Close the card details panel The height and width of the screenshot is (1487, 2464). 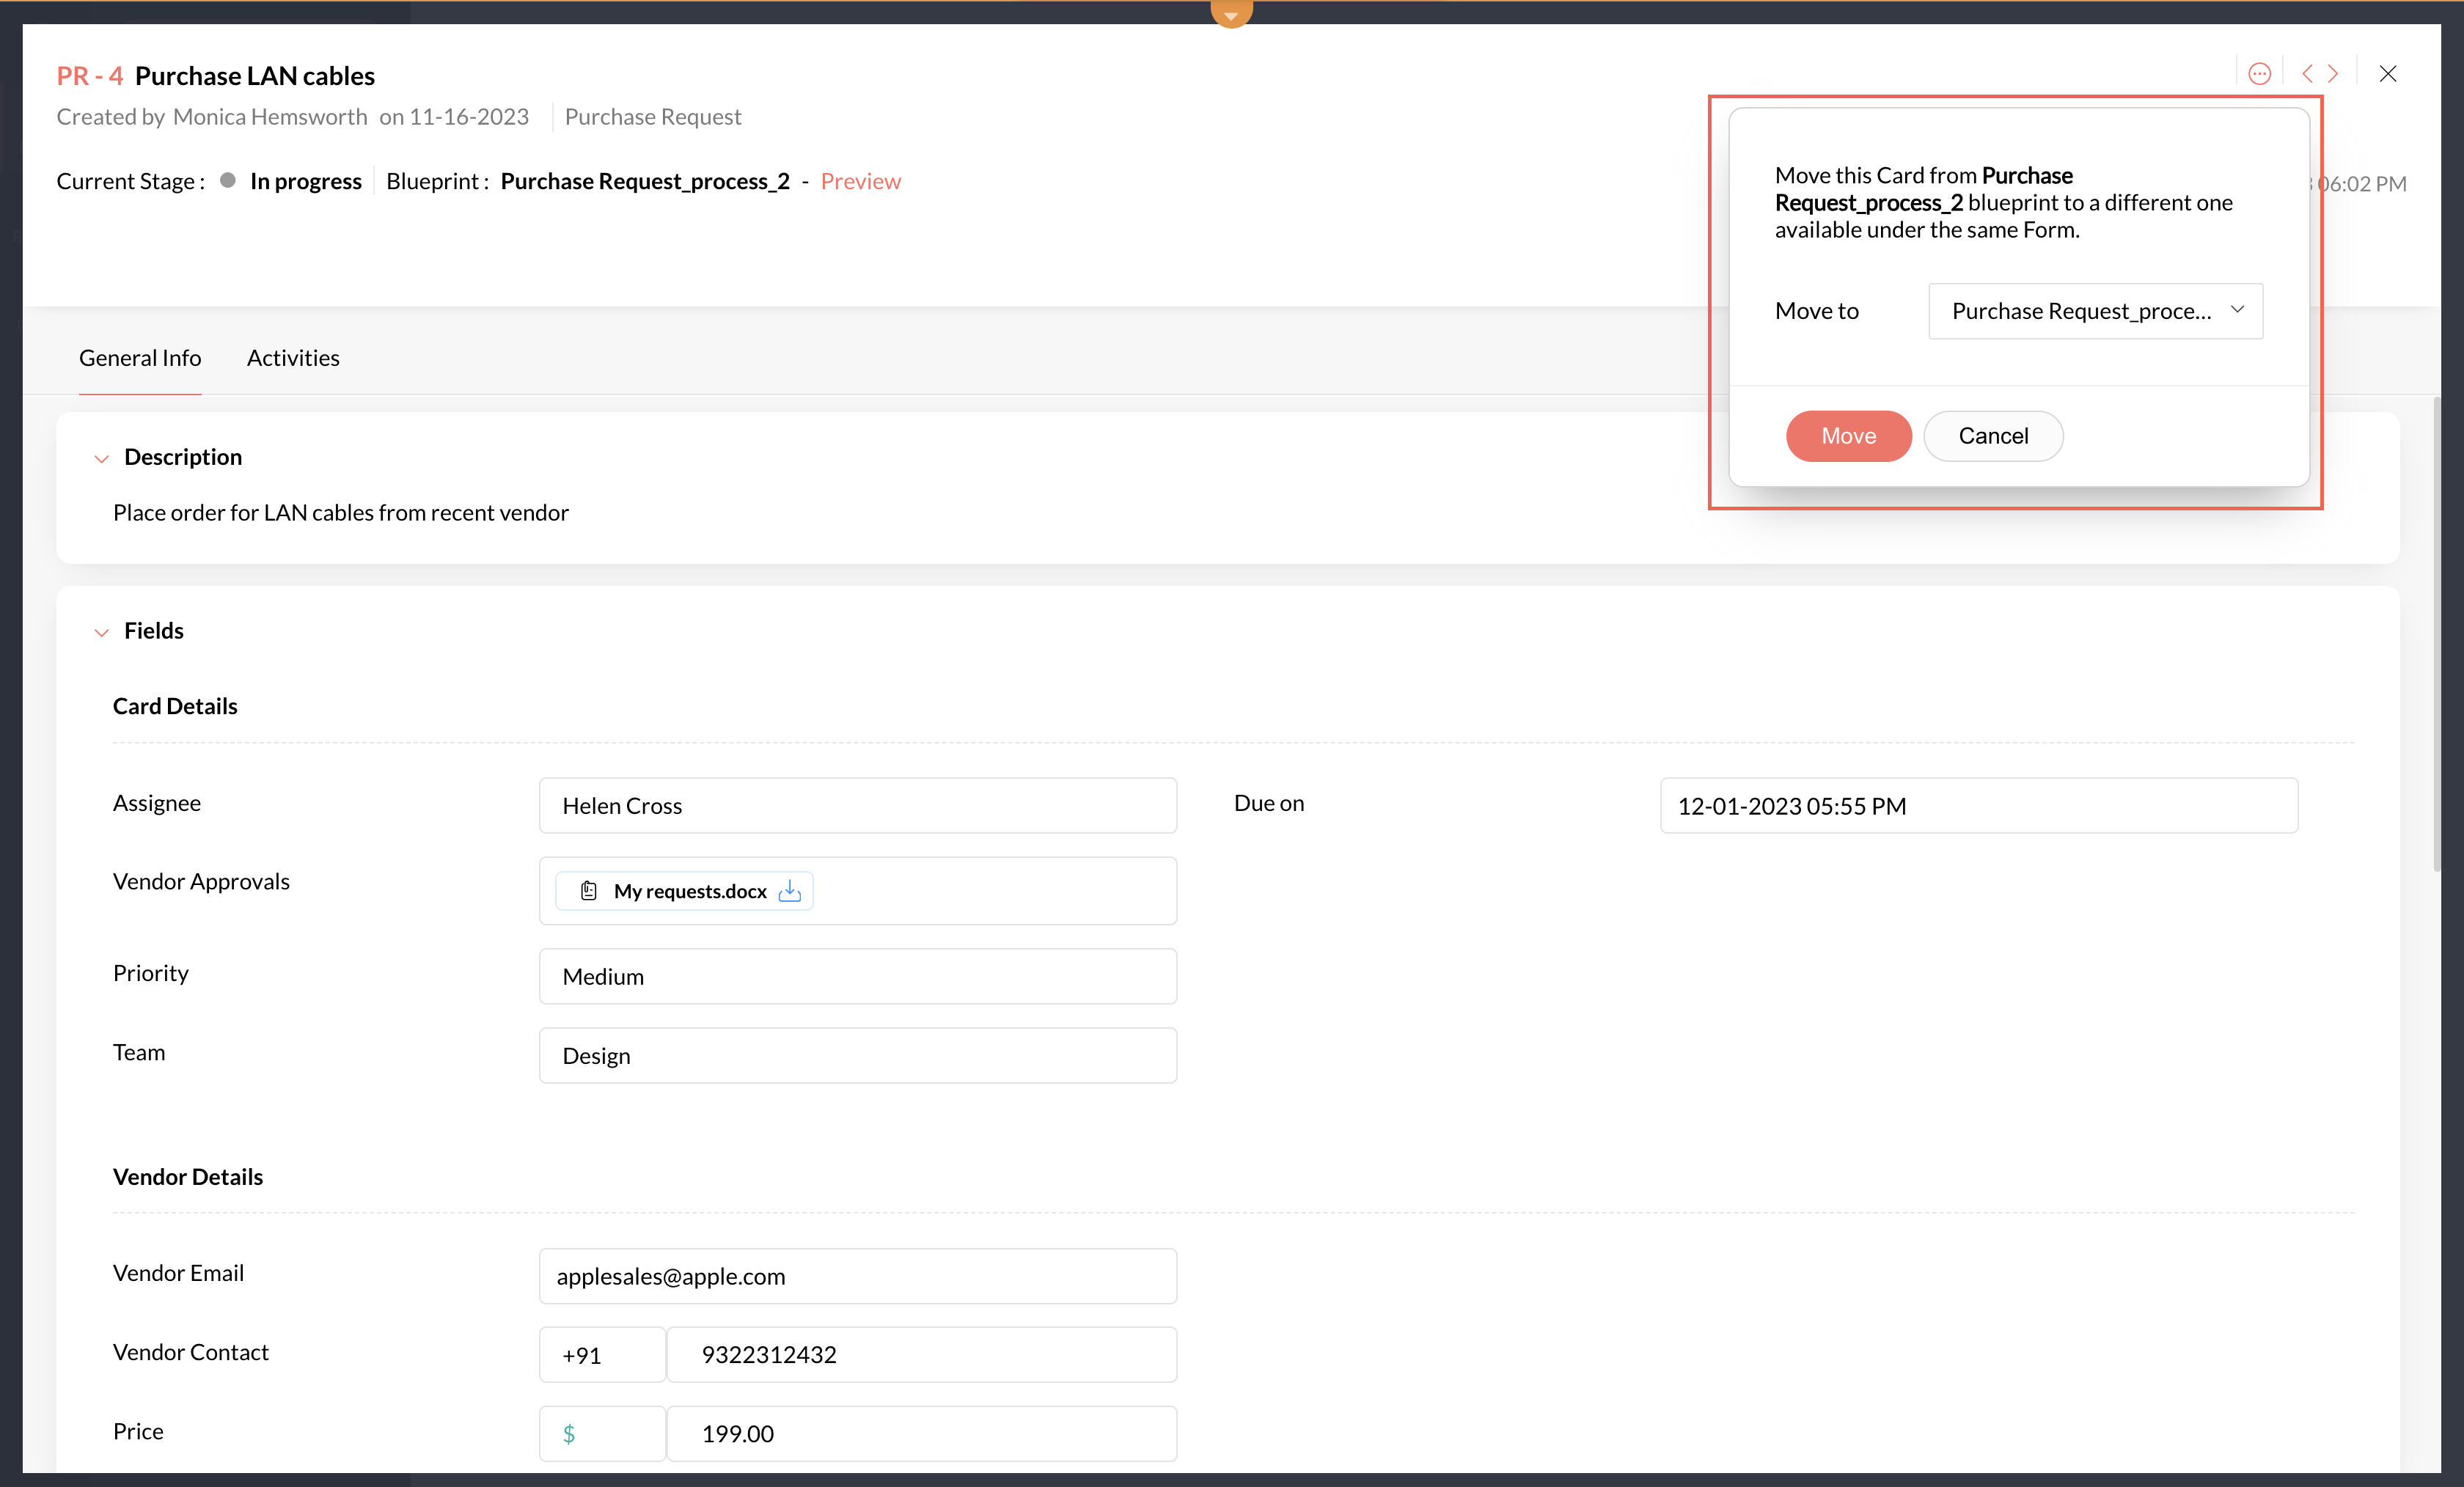click(2388, 74)
